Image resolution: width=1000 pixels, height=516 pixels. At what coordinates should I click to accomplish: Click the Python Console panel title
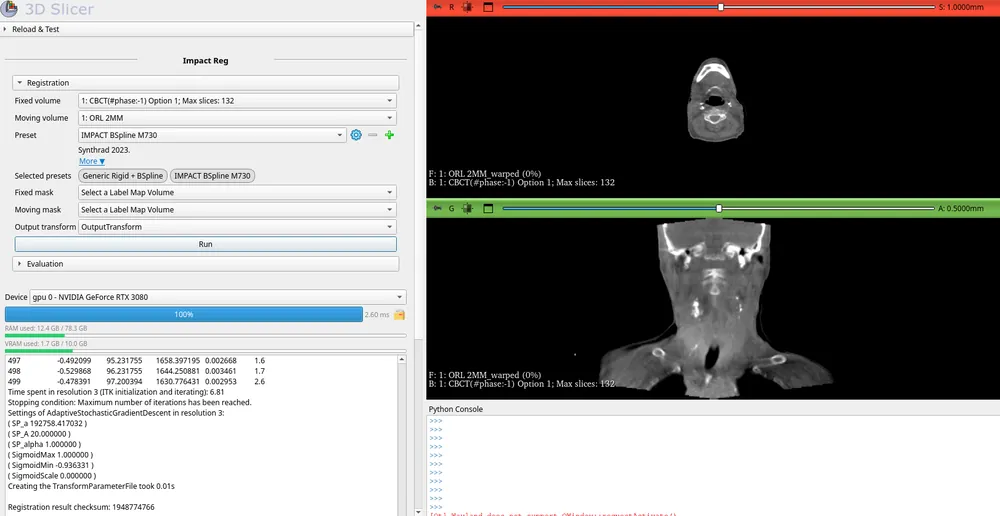(x=456, y=409)
